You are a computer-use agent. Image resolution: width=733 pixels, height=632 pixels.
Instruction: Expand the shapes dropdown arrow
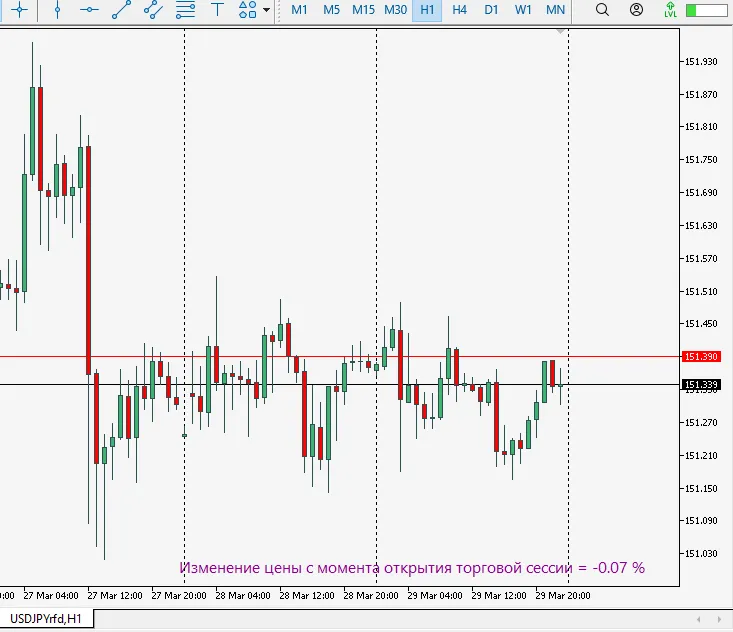click(x=266, y=11)
